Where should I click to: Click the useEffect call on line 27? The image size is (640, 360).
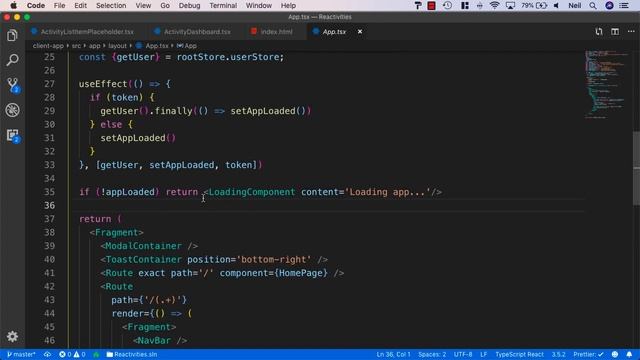(x=103, y=84)
